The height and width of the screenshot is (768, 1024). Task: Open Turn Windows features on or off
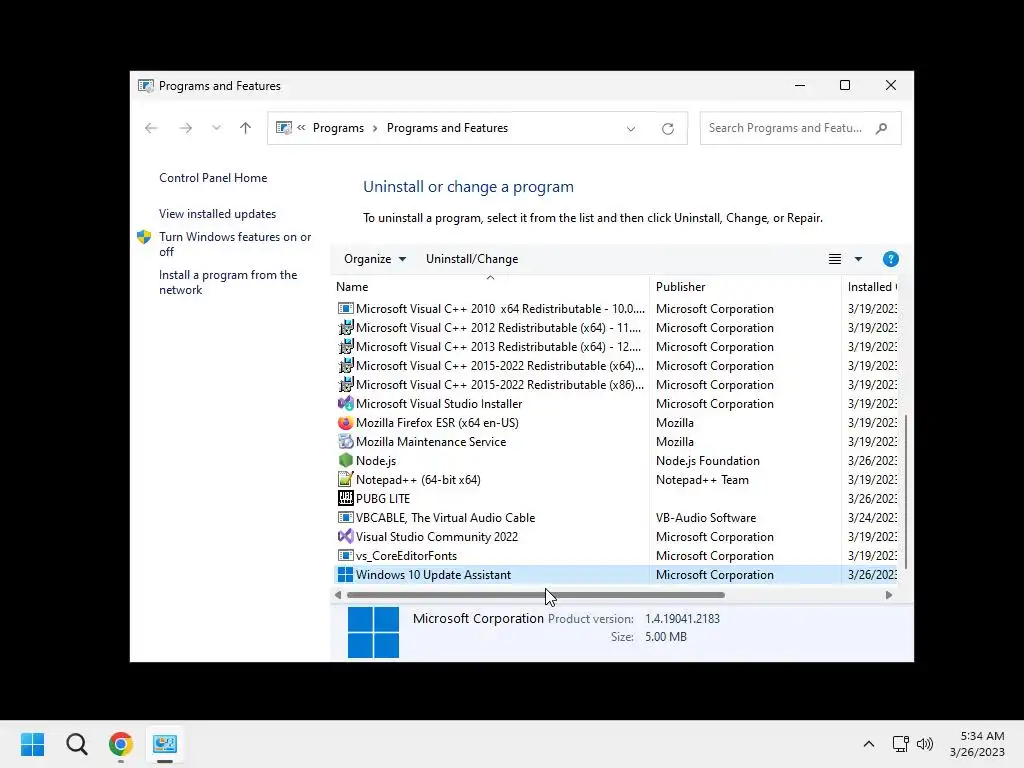coord(235,244)
